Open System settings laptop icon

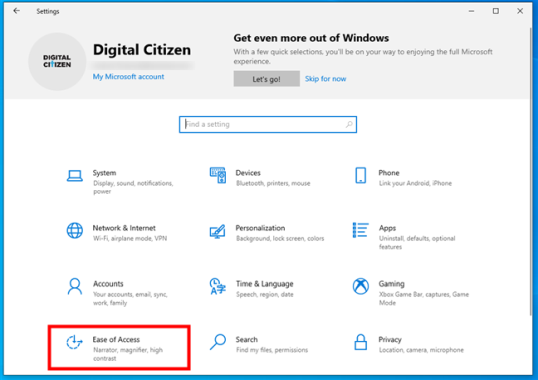[74, 176]
